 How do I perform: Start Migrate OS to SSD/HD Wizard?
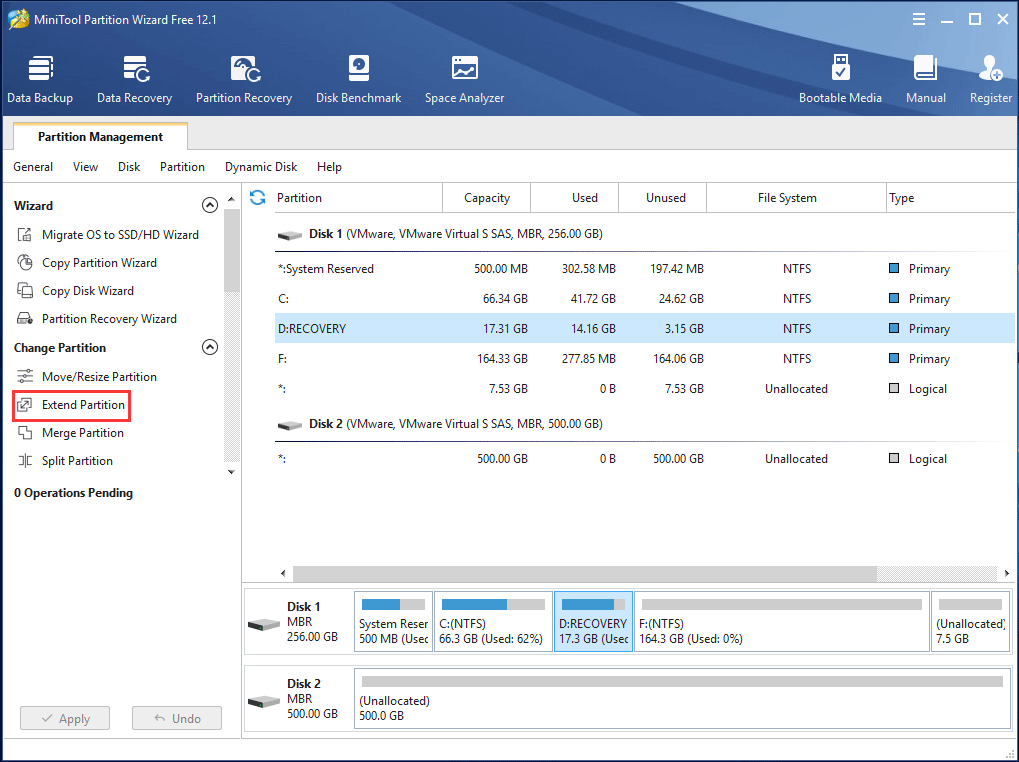coord(120,235)
